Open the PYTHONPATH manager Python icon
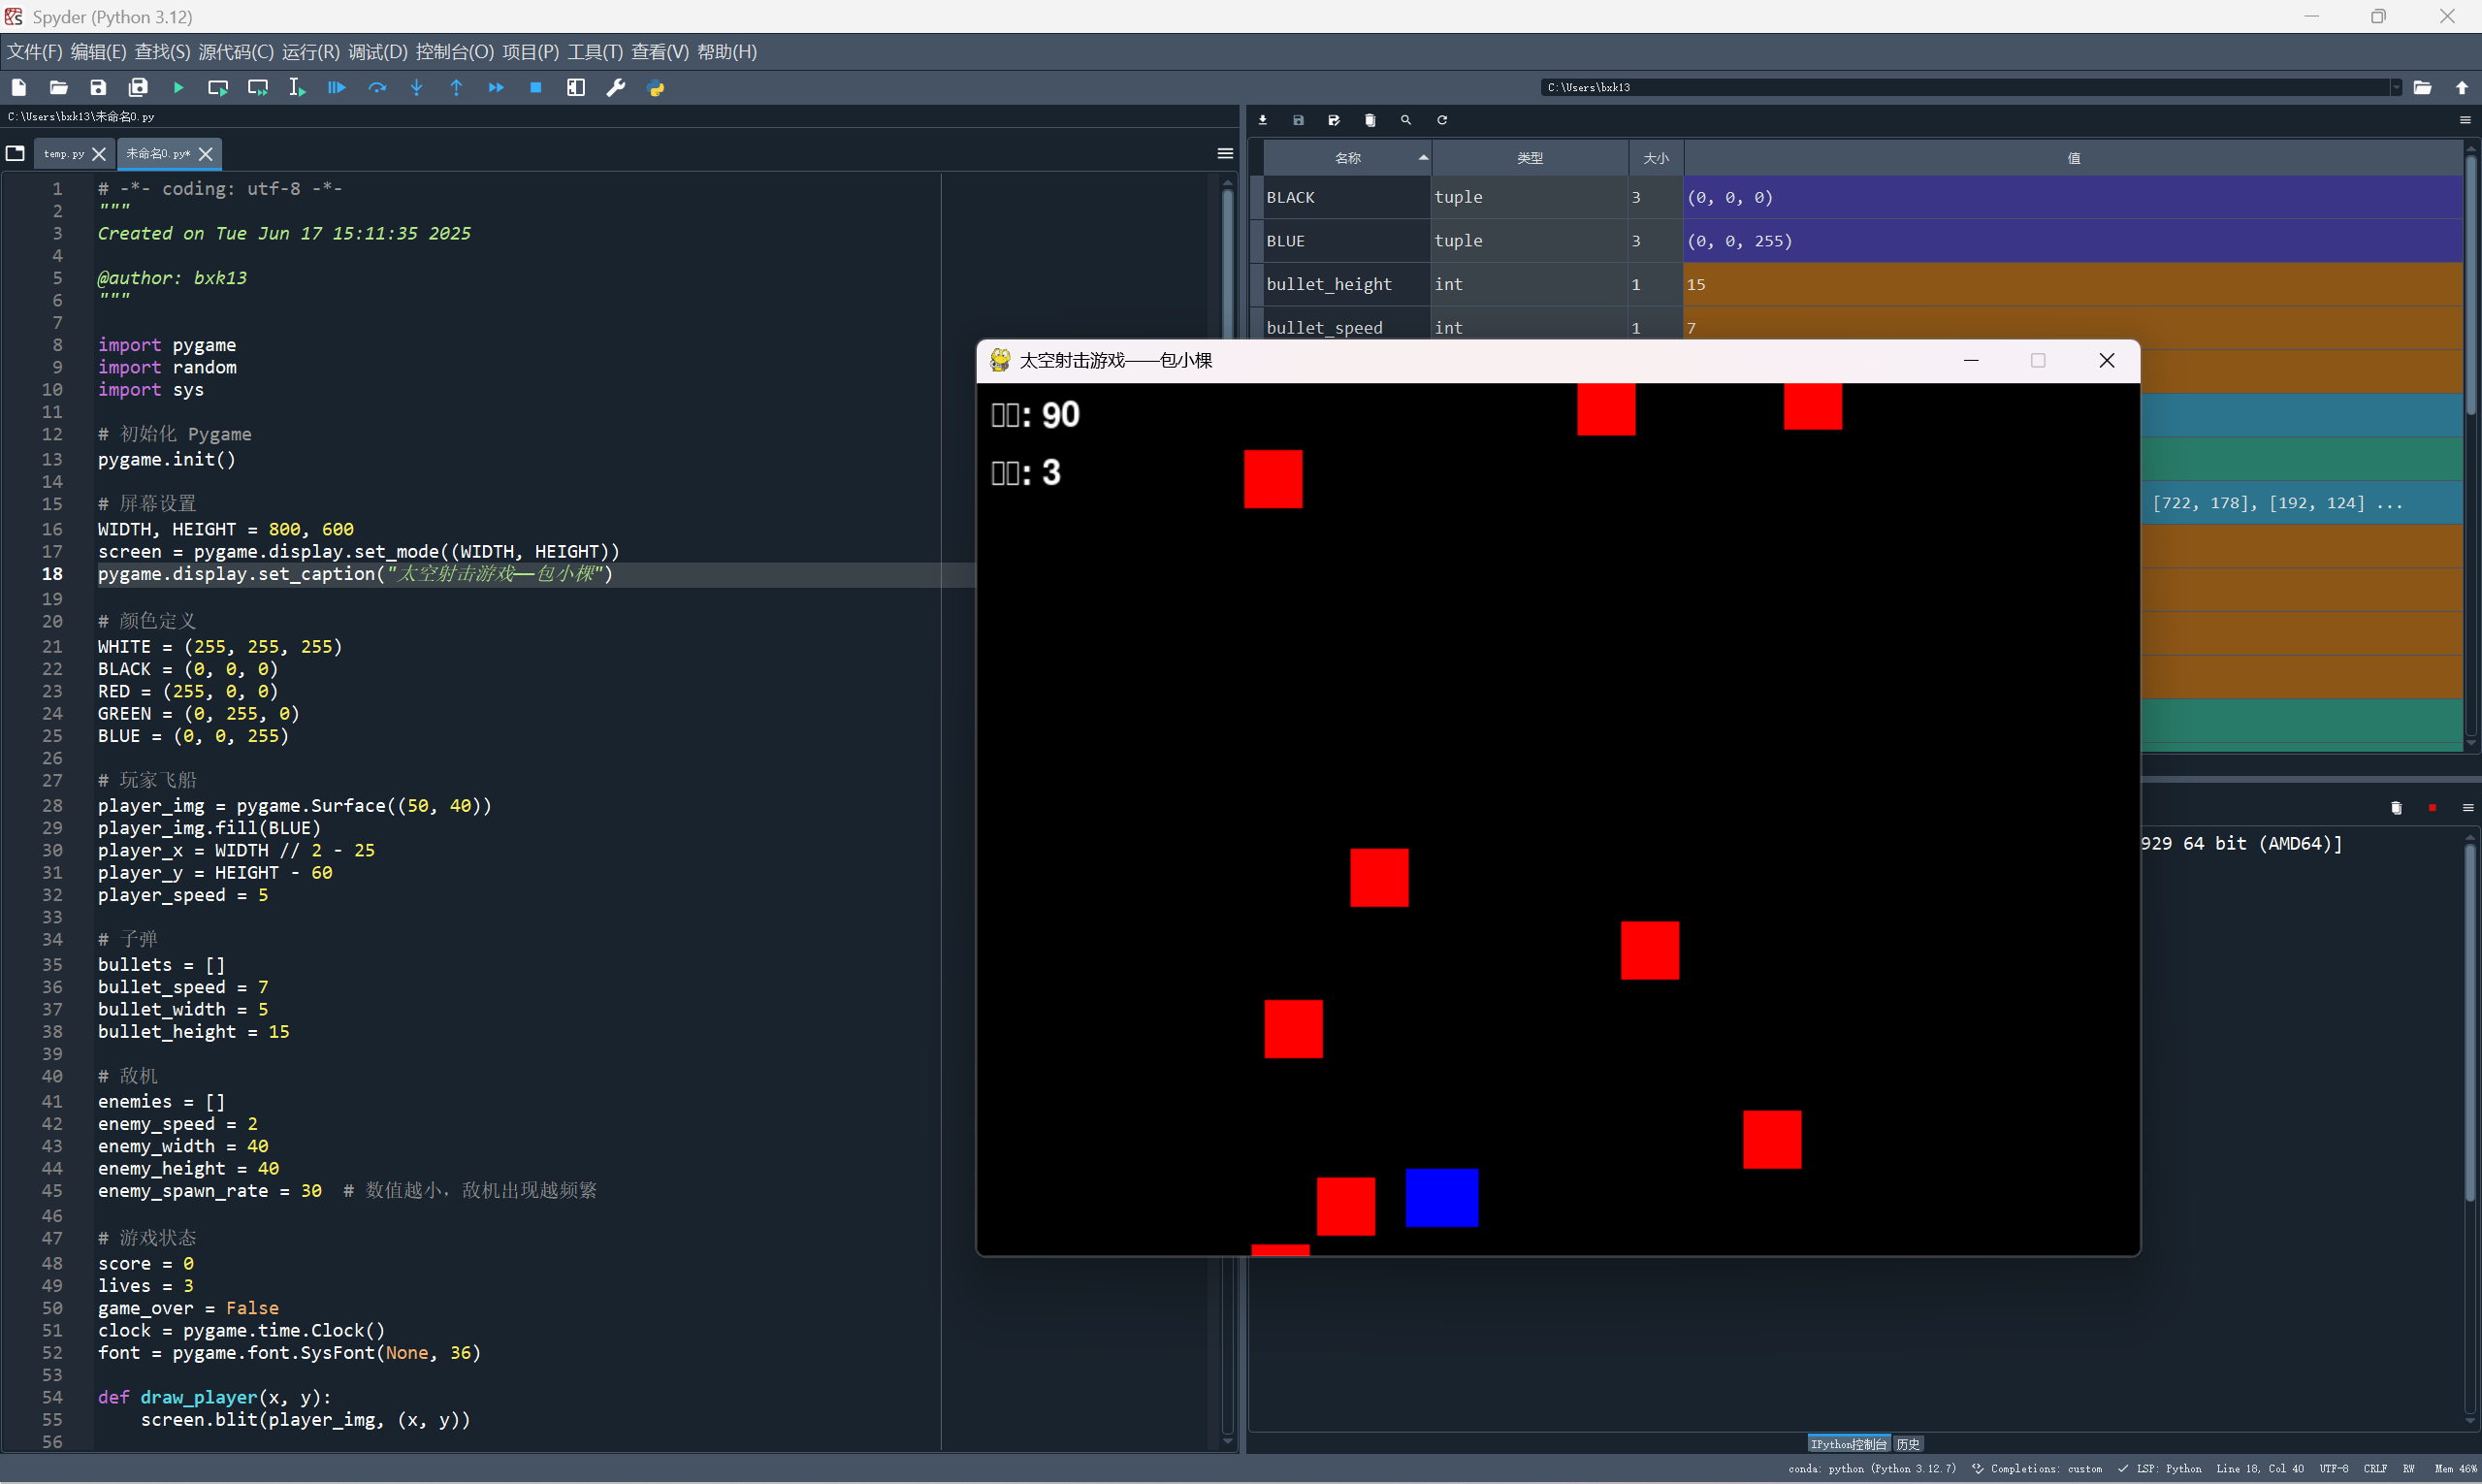2482x1484 pixels. pyautogui.click(x=656, y=88)
